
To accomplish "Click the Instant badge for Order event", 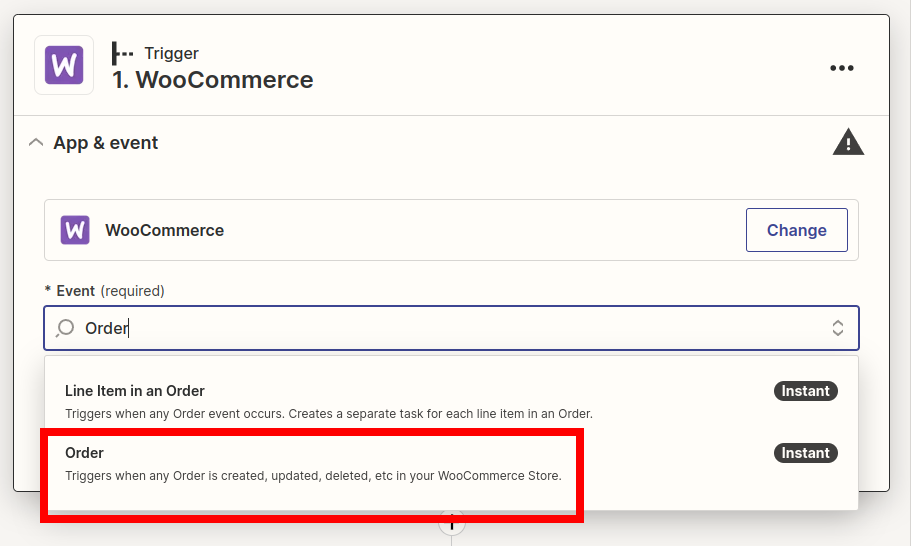I will tap(805, 453).
